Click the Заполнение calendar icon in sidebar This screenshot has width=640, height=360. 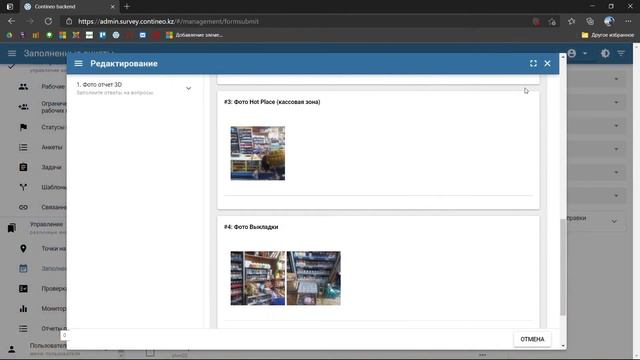coord(23,268)
